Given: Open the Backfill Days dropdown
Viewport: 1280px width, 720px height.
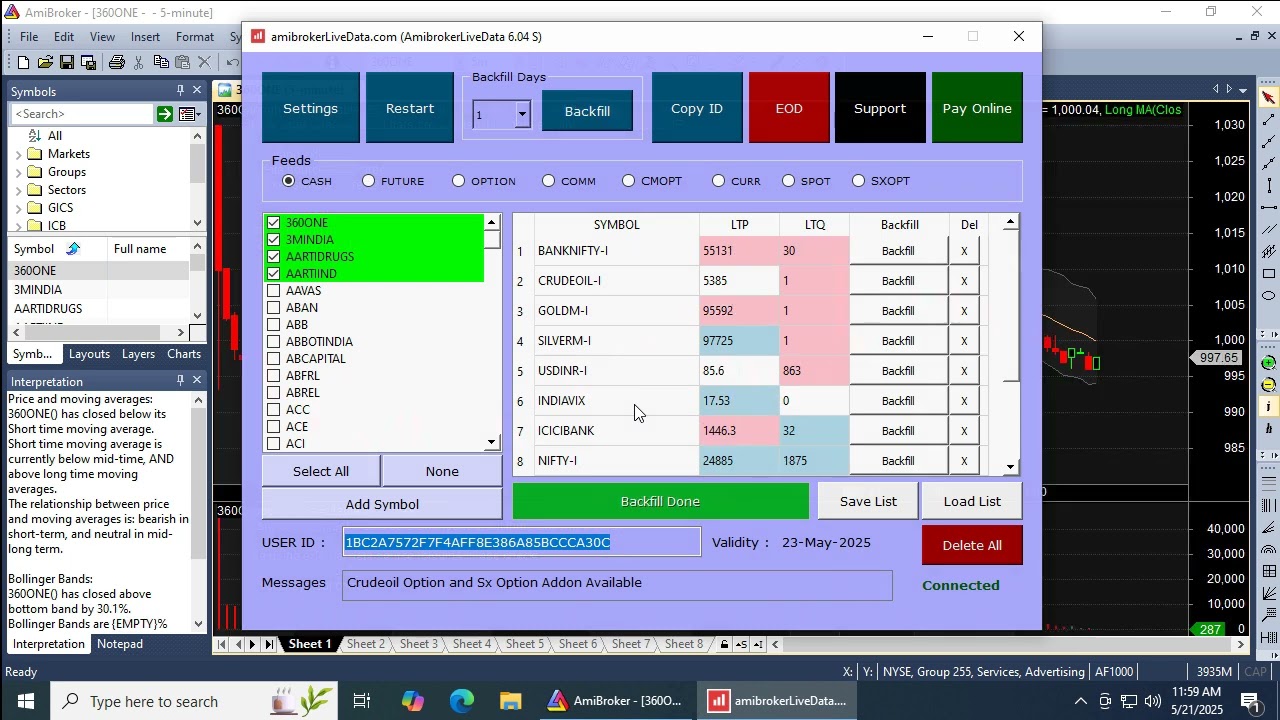Looking at the screenshot, I should (x=522, y=114).
